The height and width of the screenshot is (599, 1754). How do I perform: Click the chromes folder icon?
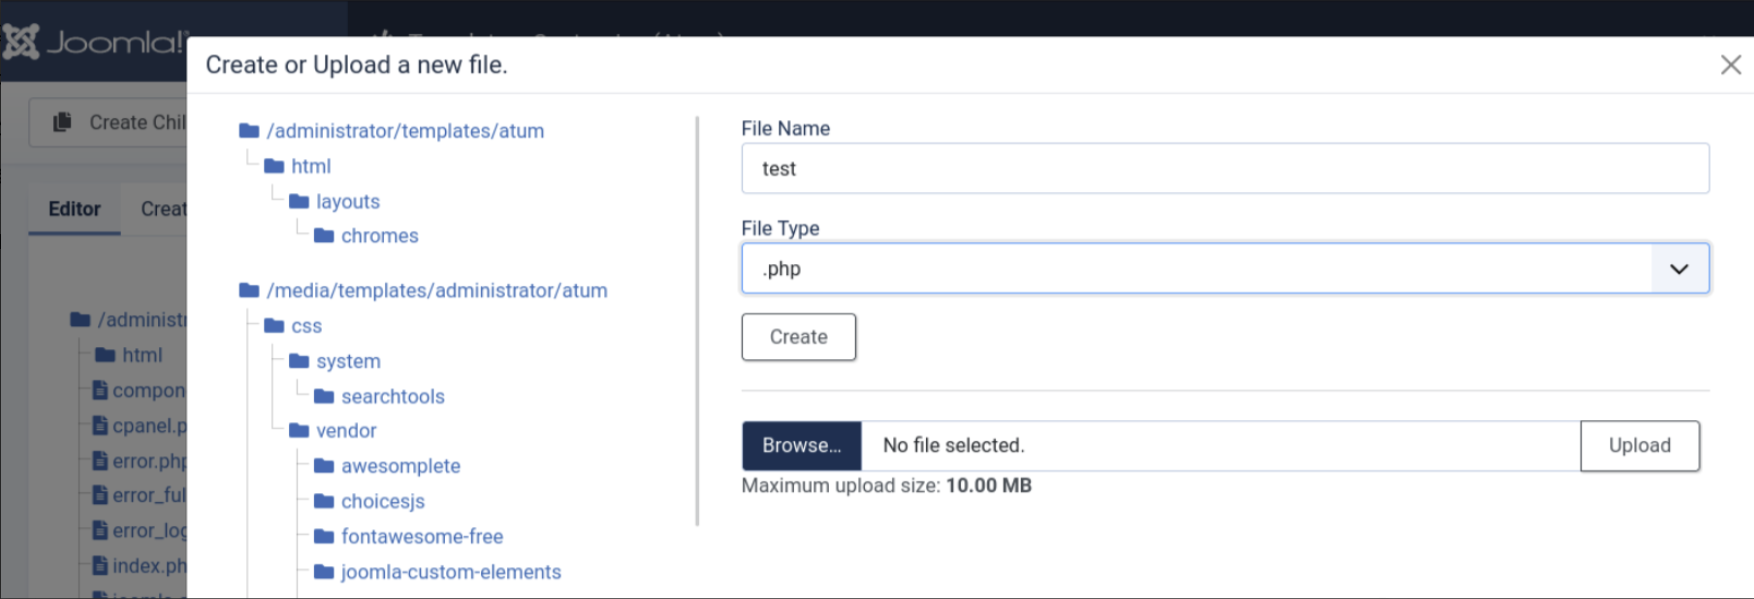(x=324, y=236)
